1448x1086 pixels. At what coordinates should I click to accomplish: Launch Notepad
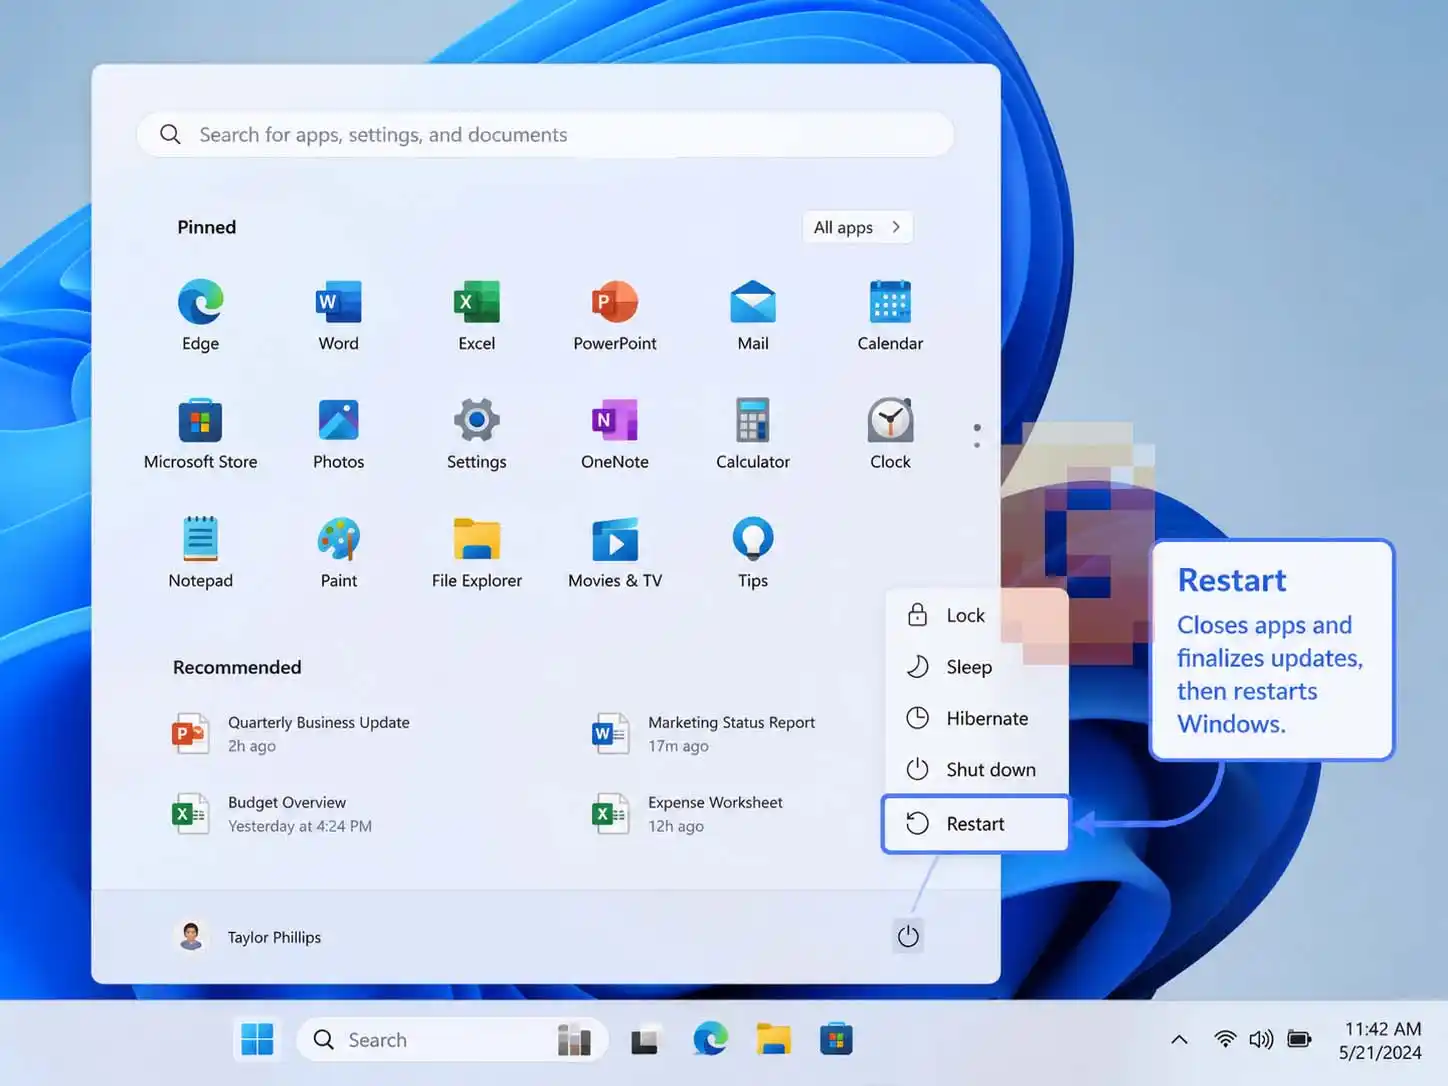tap(201, 553)
